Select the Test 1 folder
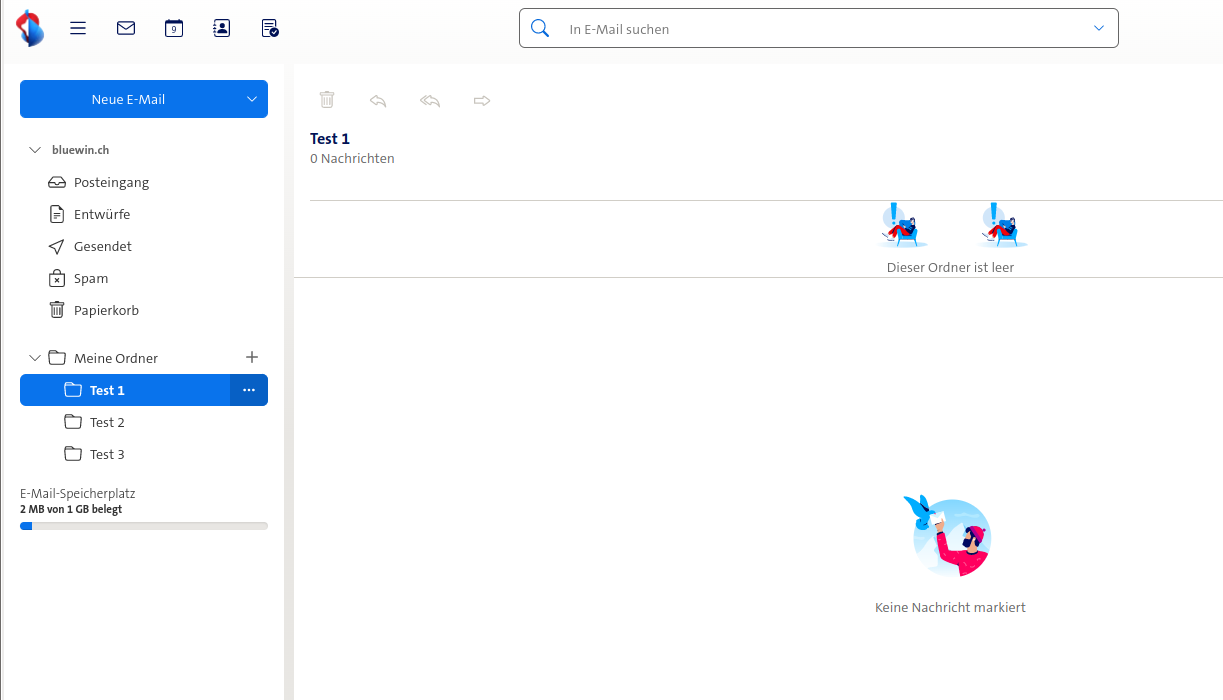Viewport: 1223px width, 700px height. 125,390
